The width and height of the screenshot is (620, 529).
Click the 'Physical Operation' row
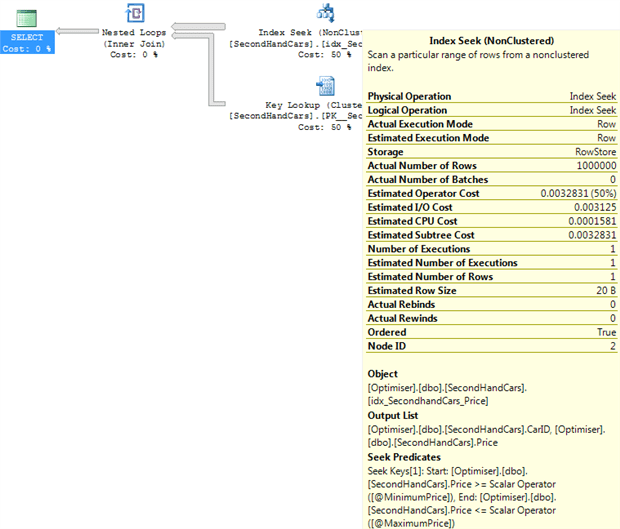click(491, 96)
